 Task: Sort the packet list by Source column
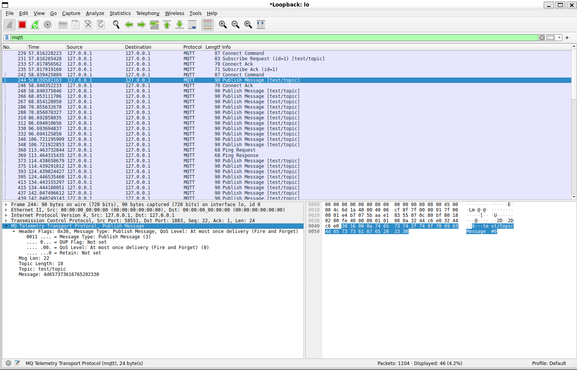pyautogui.click(x=95, y=47)
